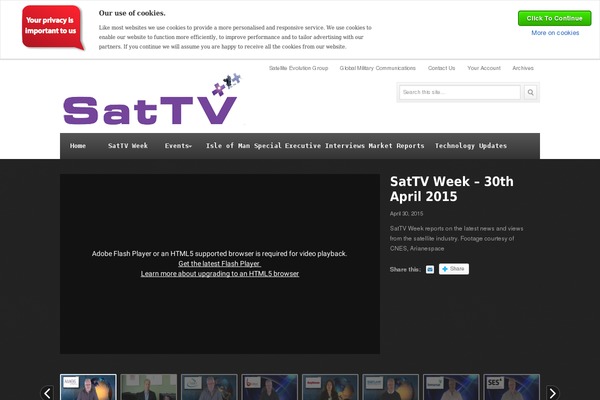Focus the Search this site field
The image size is (600, 400).
(x=460, y=92)
